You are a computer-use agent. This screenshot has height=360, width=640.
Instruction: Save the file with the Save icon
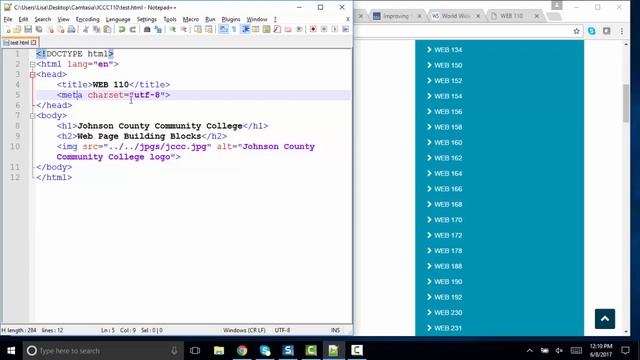pos(28,29)
